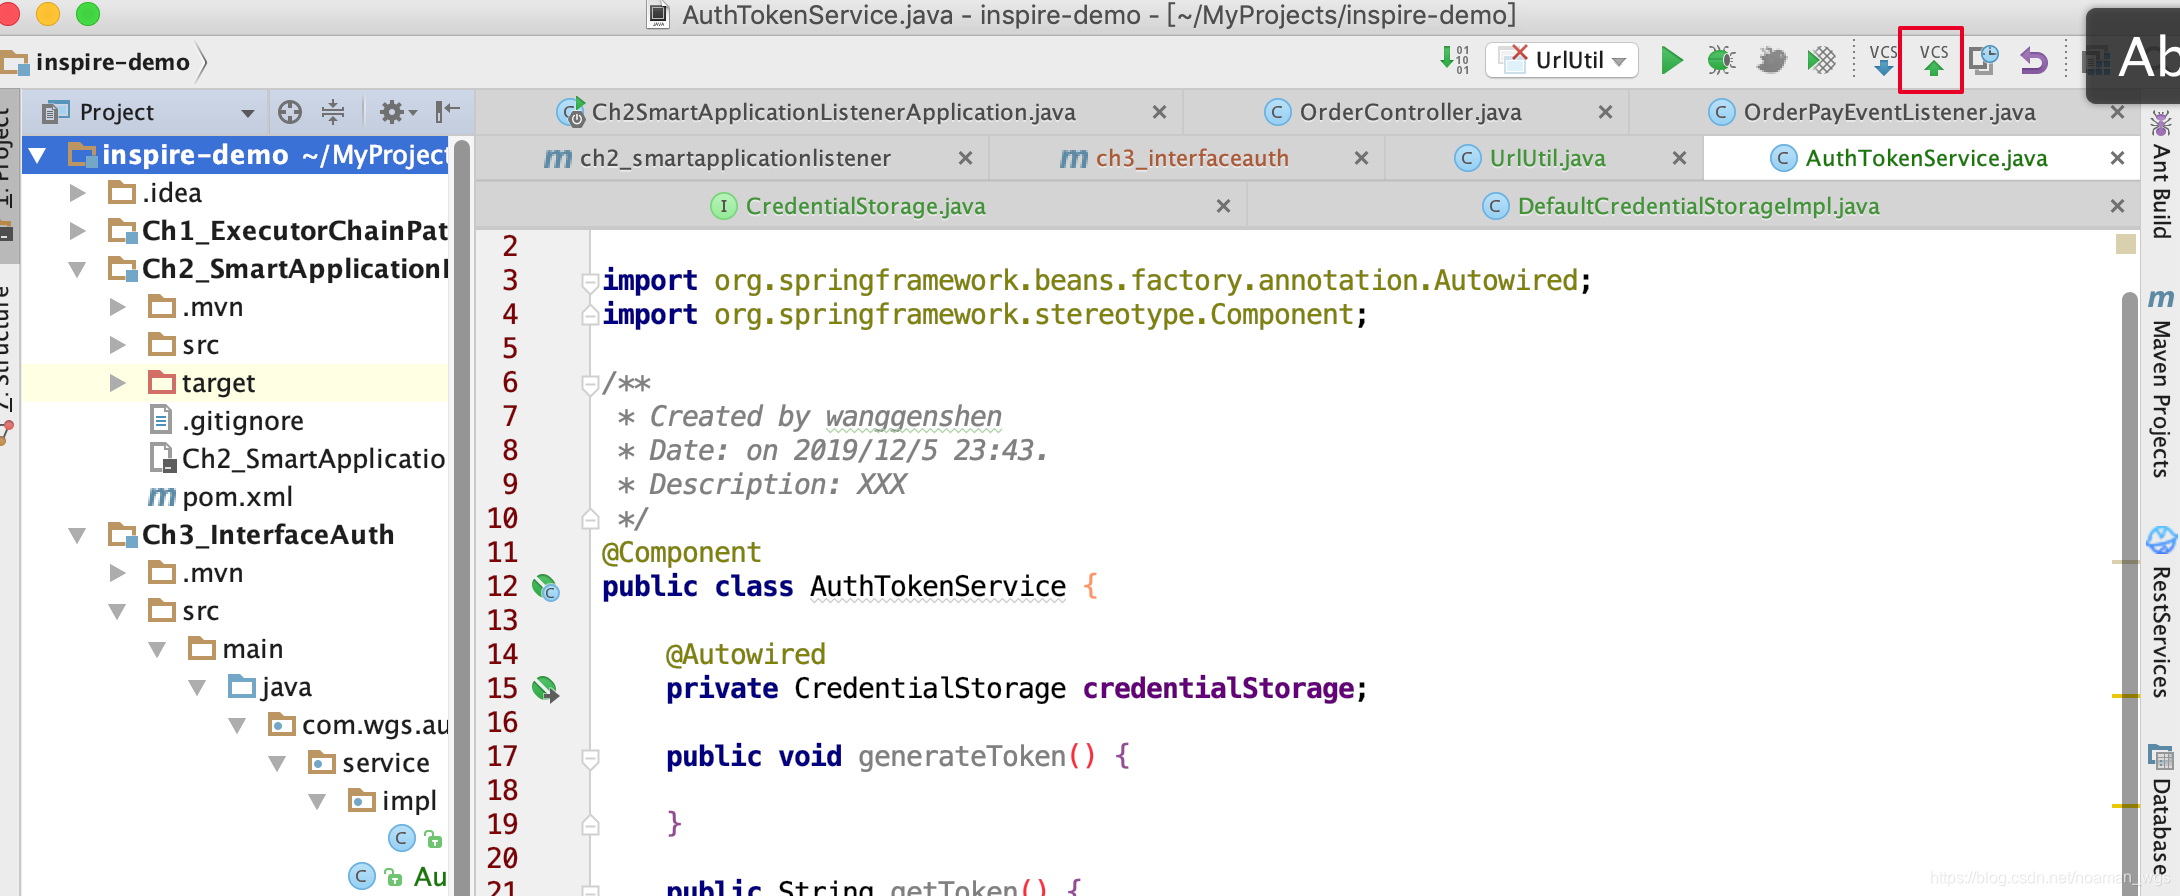Run with coverage icon

tap(1771, 60)
